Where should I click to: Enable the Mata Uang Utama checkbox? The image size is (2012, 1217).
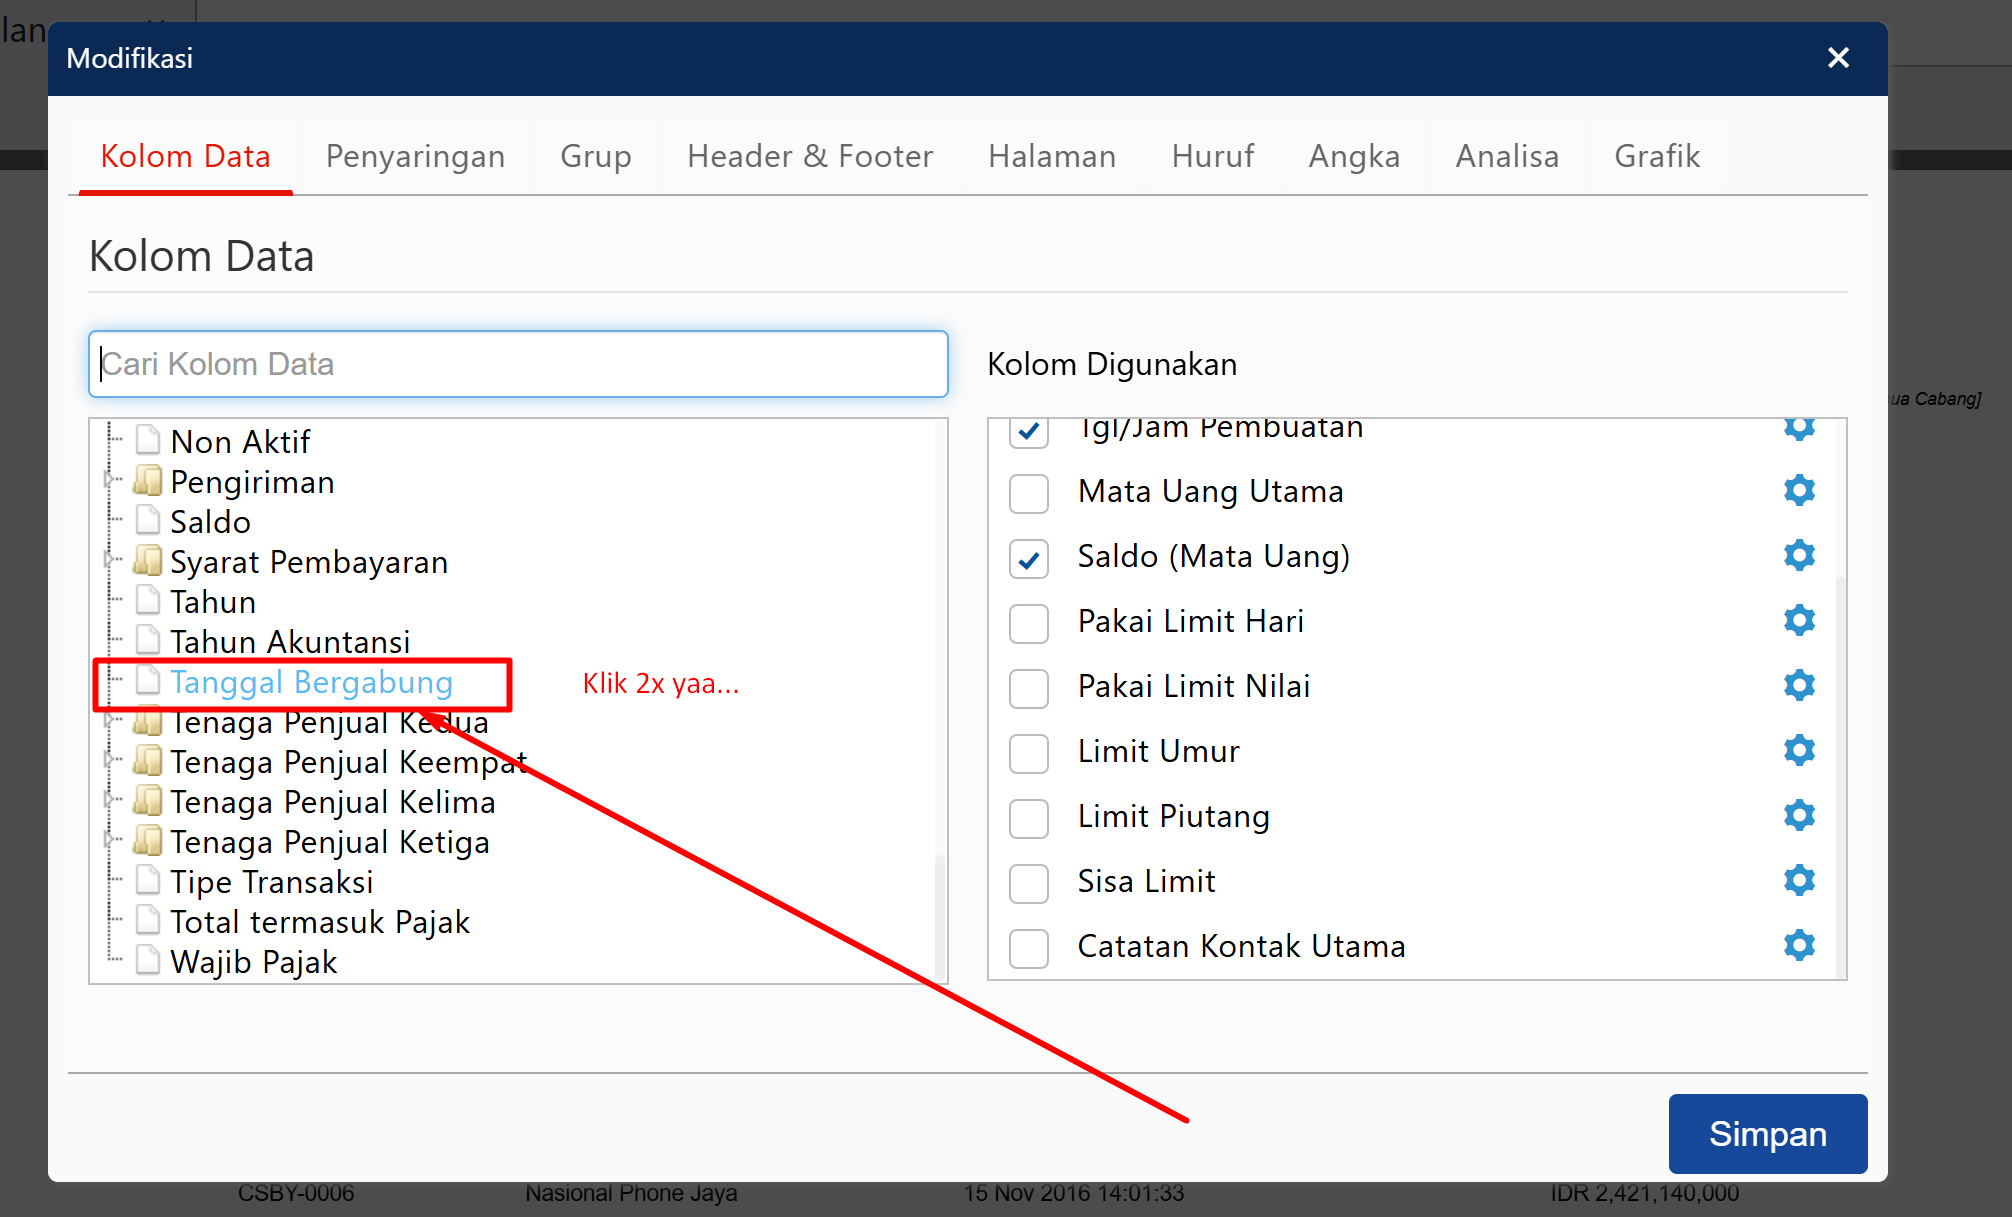click(x=1028, y=493)
